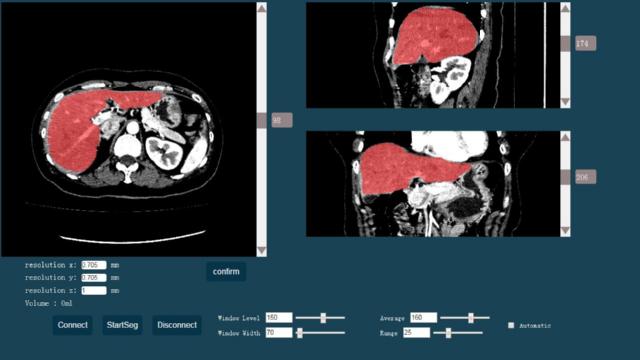Click the up arrow of axial view scrollbar

point(262,8)
